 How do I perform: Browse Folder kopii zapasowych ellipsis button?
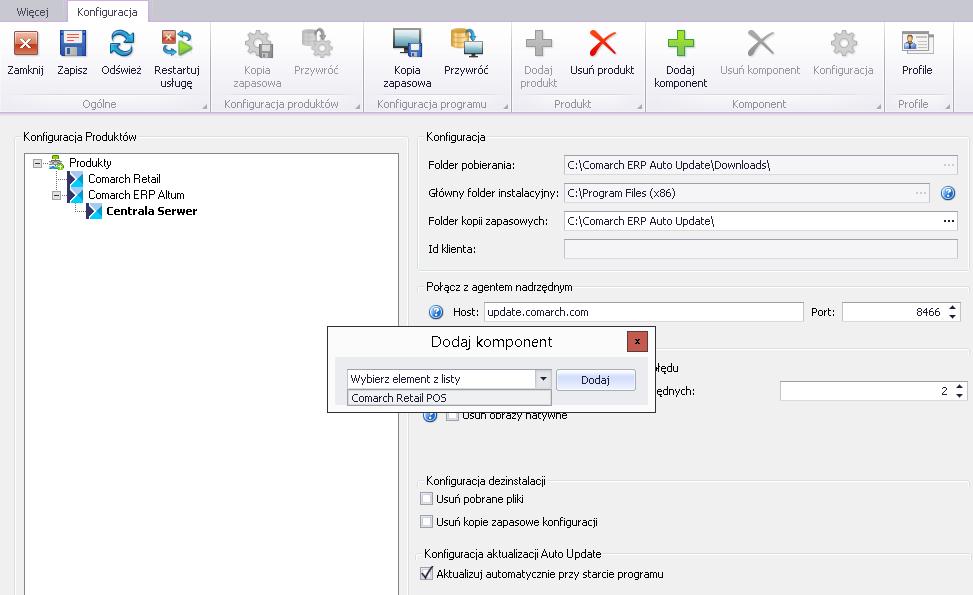pos(949,221)
